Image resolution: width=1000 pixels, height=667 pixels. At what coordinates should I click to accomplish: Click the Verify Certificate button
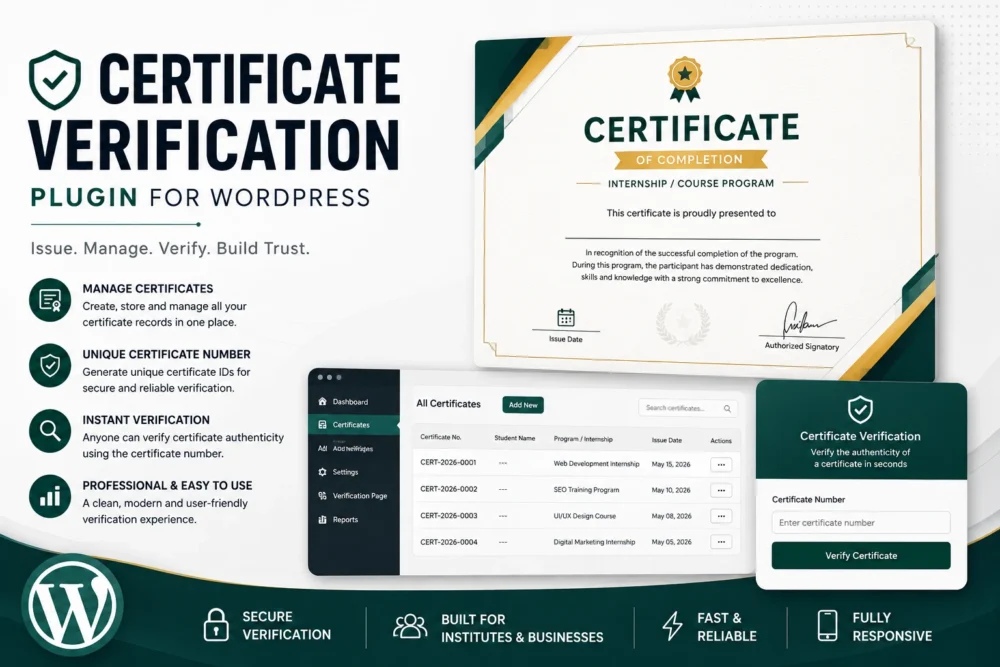[x=861, y=555]
